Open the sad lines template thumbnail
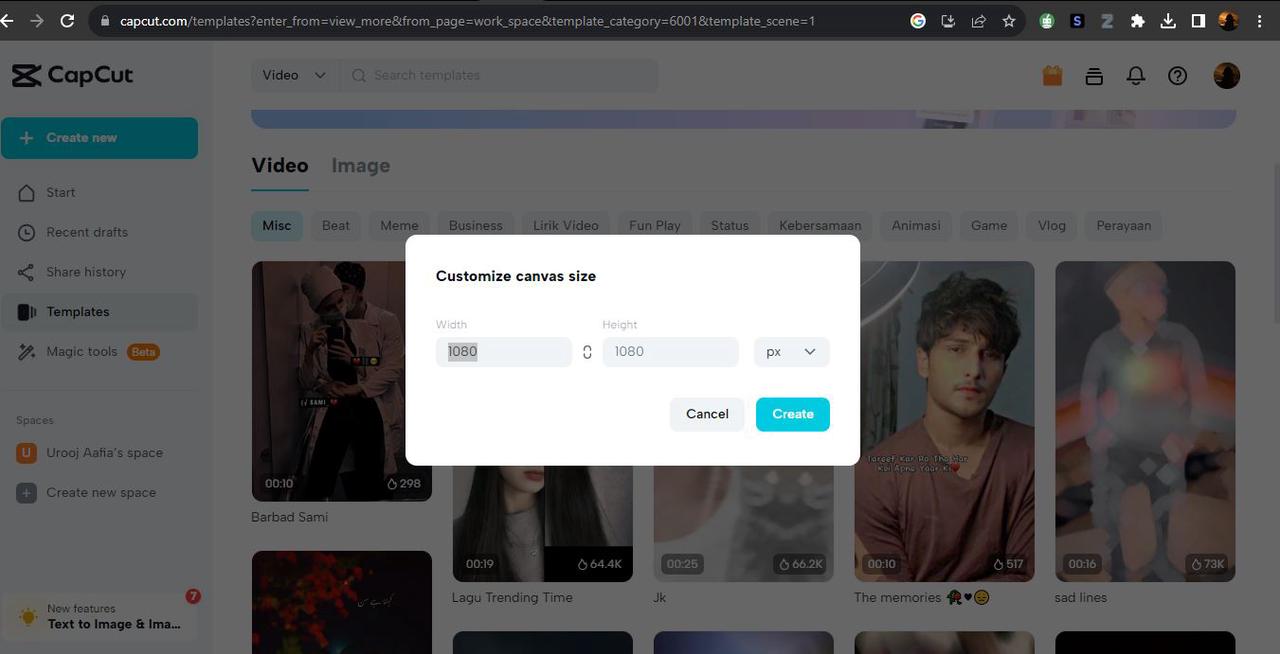1280x654 pixels. coord(1145,421)
